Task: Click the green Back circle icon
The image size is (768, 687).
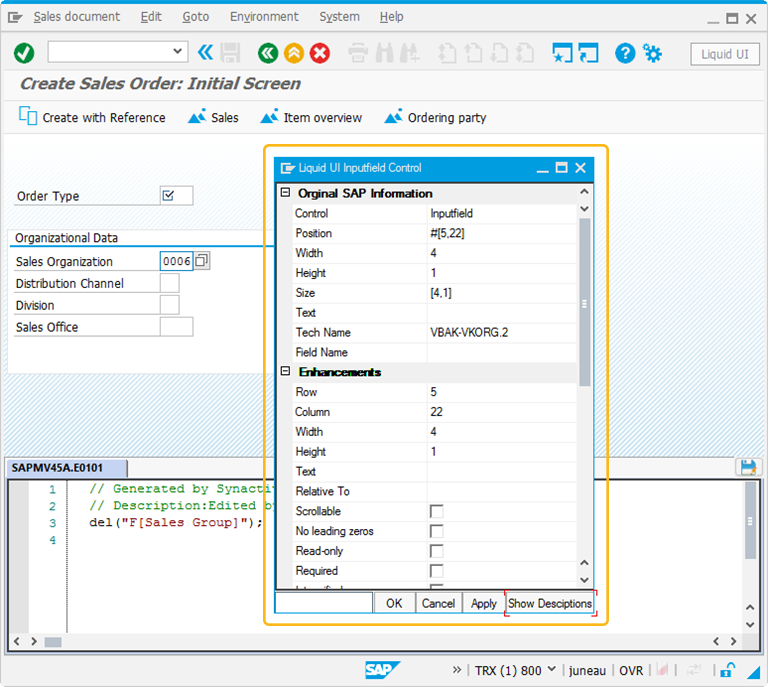Action: pos(267,53)
